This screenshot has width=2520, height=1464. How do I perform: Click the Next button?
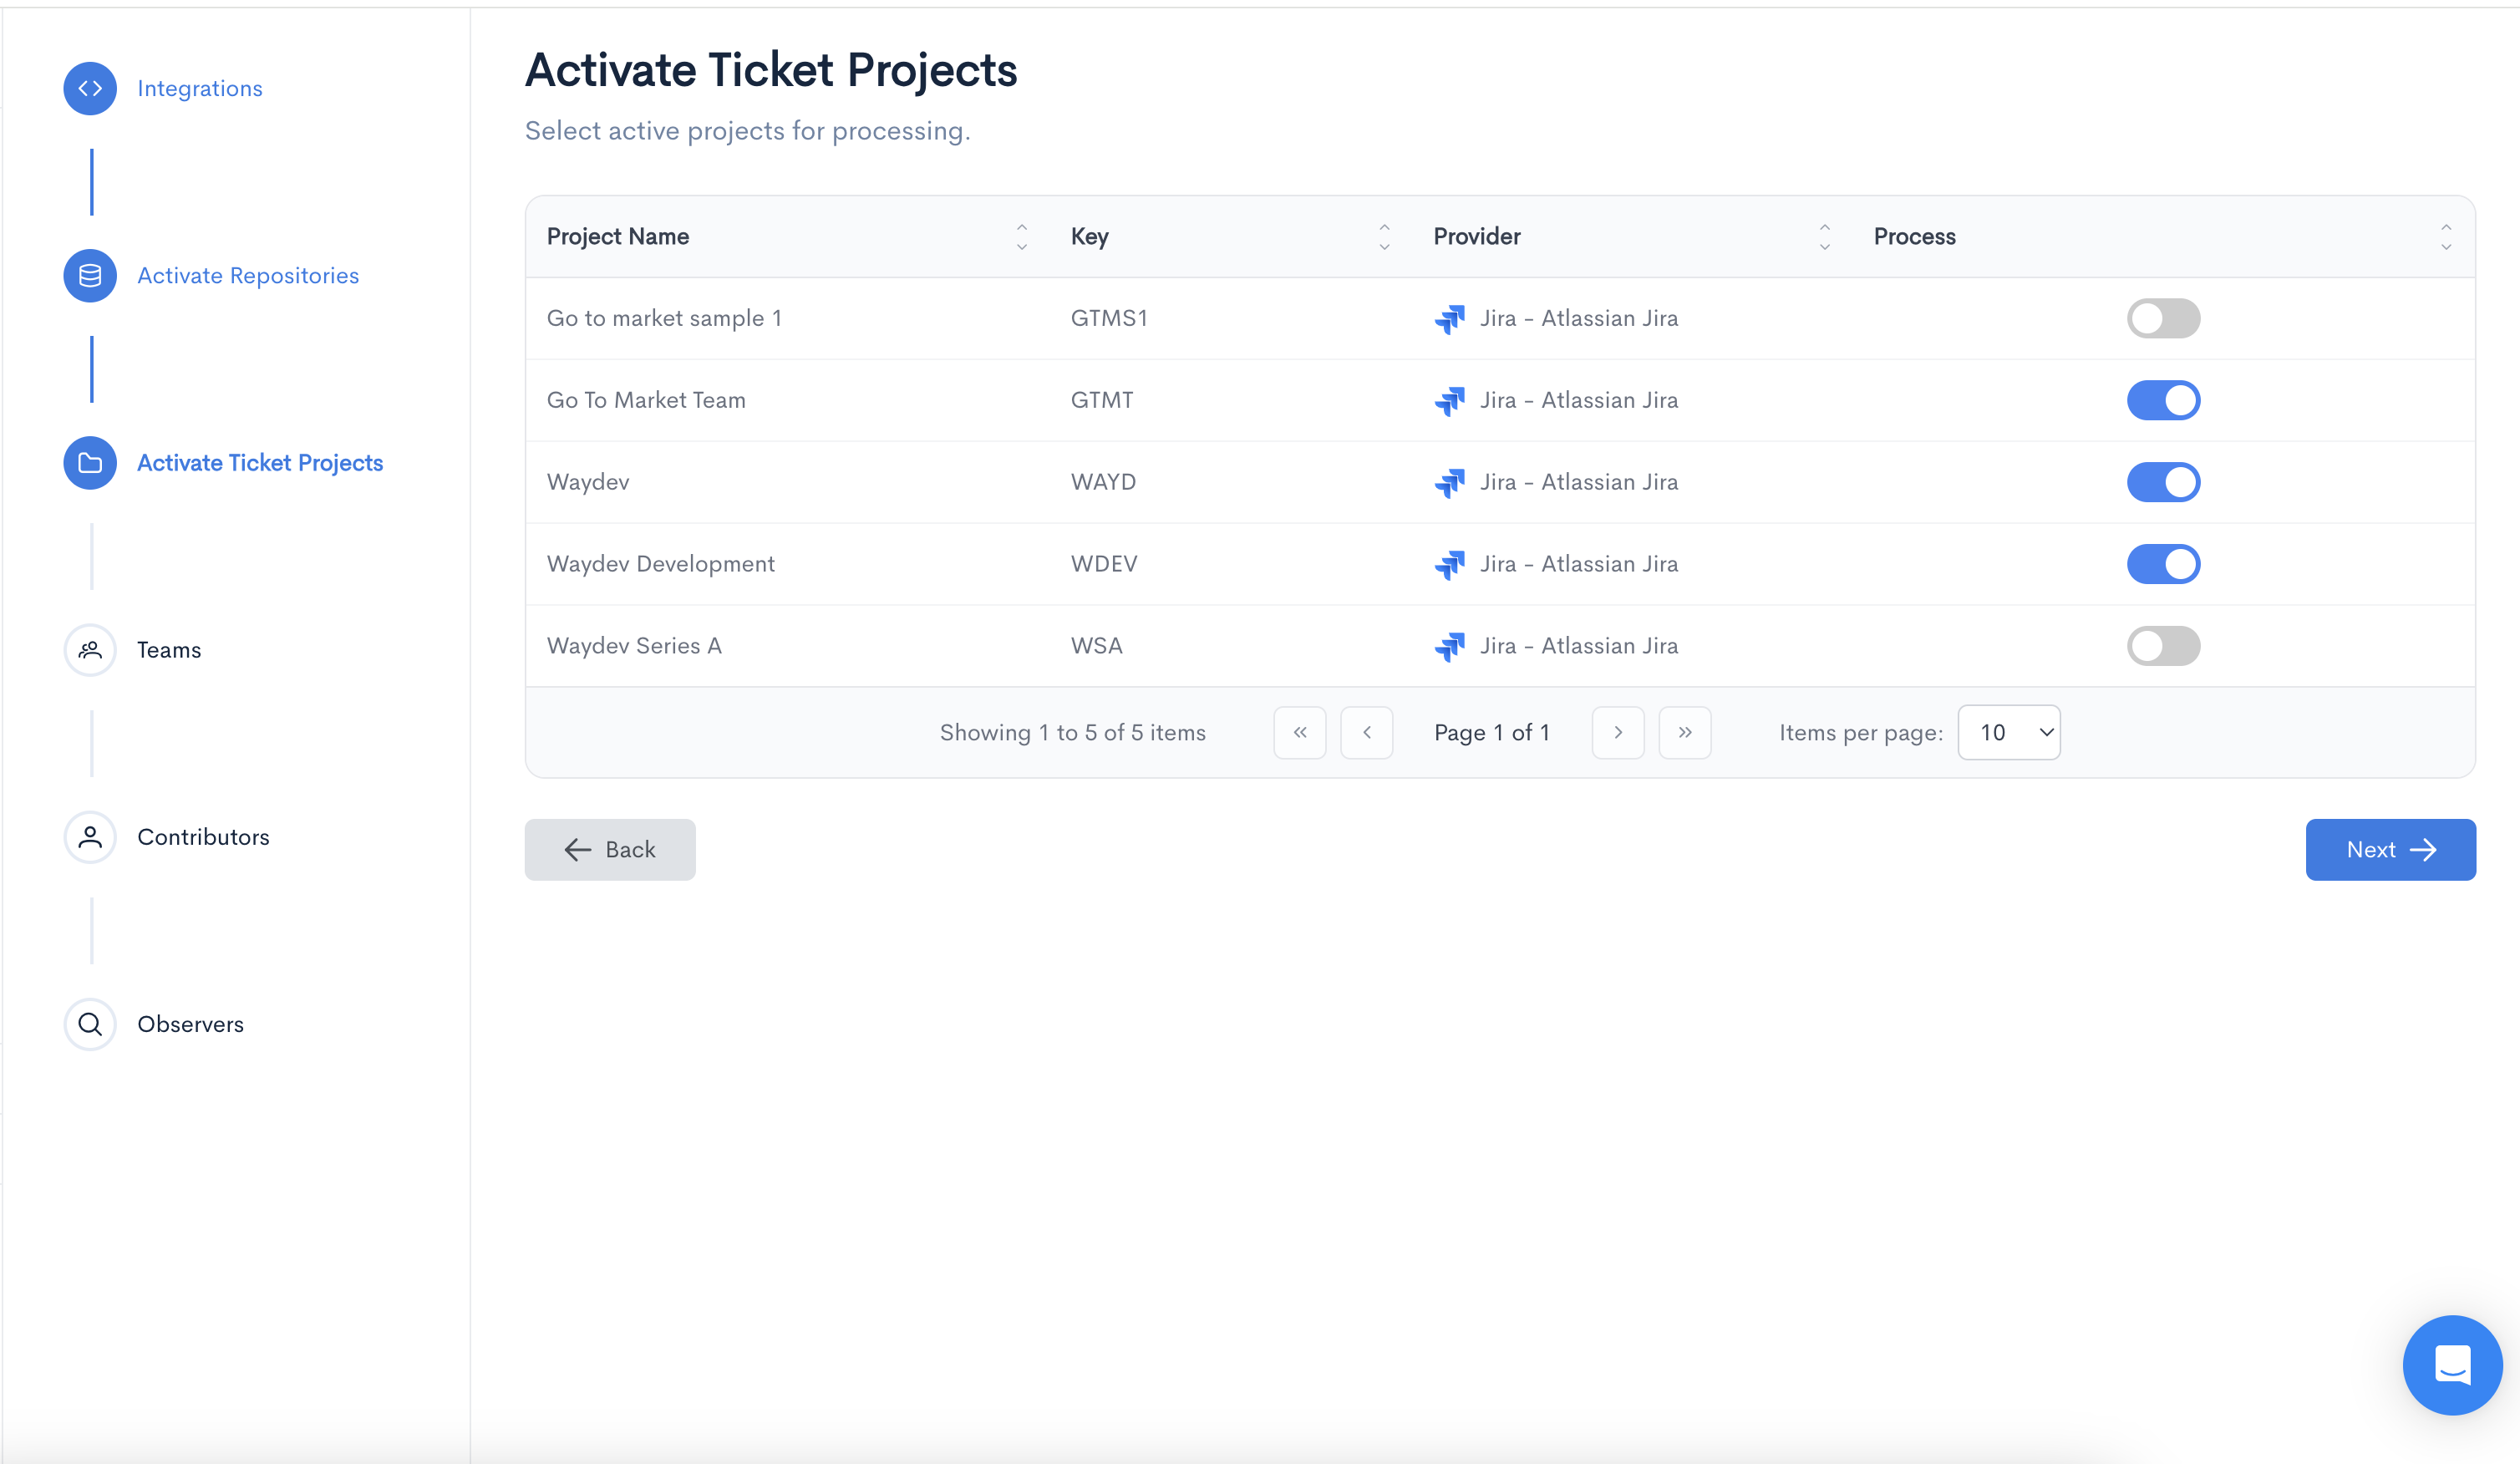2390,849
